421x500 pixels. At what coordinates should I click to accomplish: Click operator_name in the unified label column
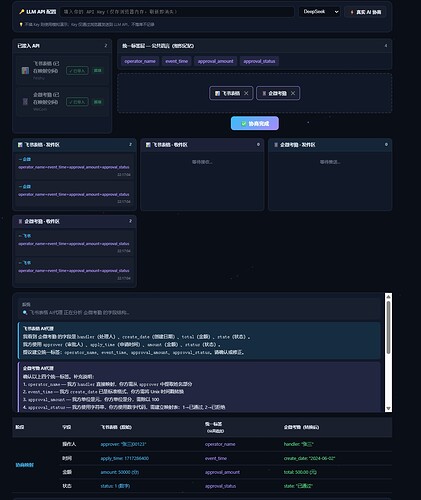pos(220,444)
